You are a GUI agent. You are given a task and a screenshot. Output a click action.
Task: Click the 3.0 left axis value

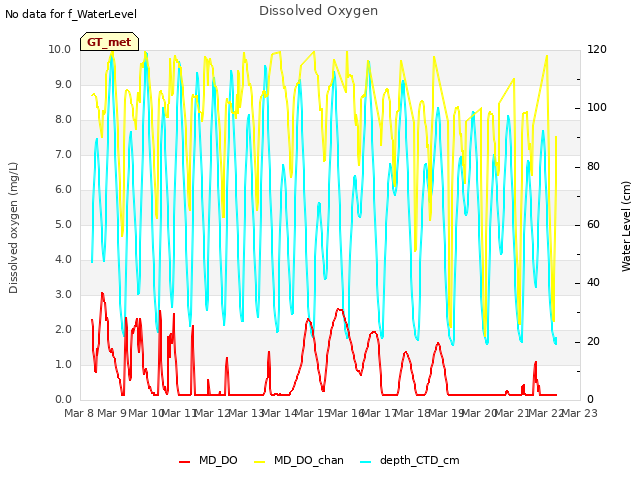(x=63, y=295)
